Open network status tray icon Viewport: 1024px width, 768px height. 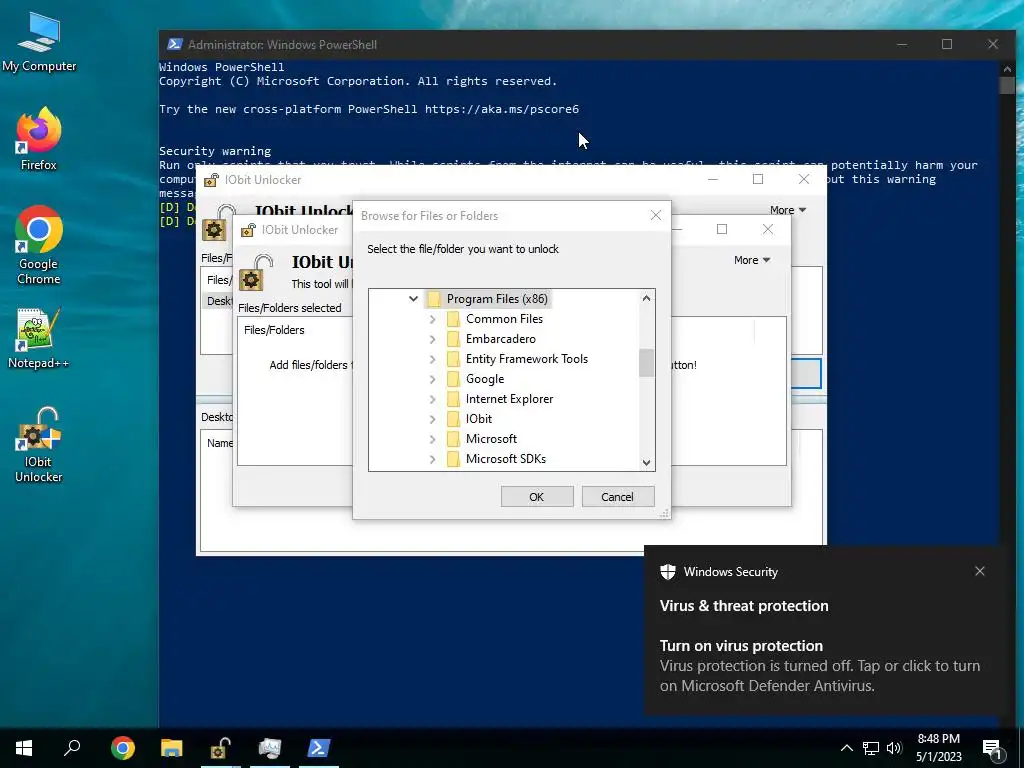click(x=871, y=748)
